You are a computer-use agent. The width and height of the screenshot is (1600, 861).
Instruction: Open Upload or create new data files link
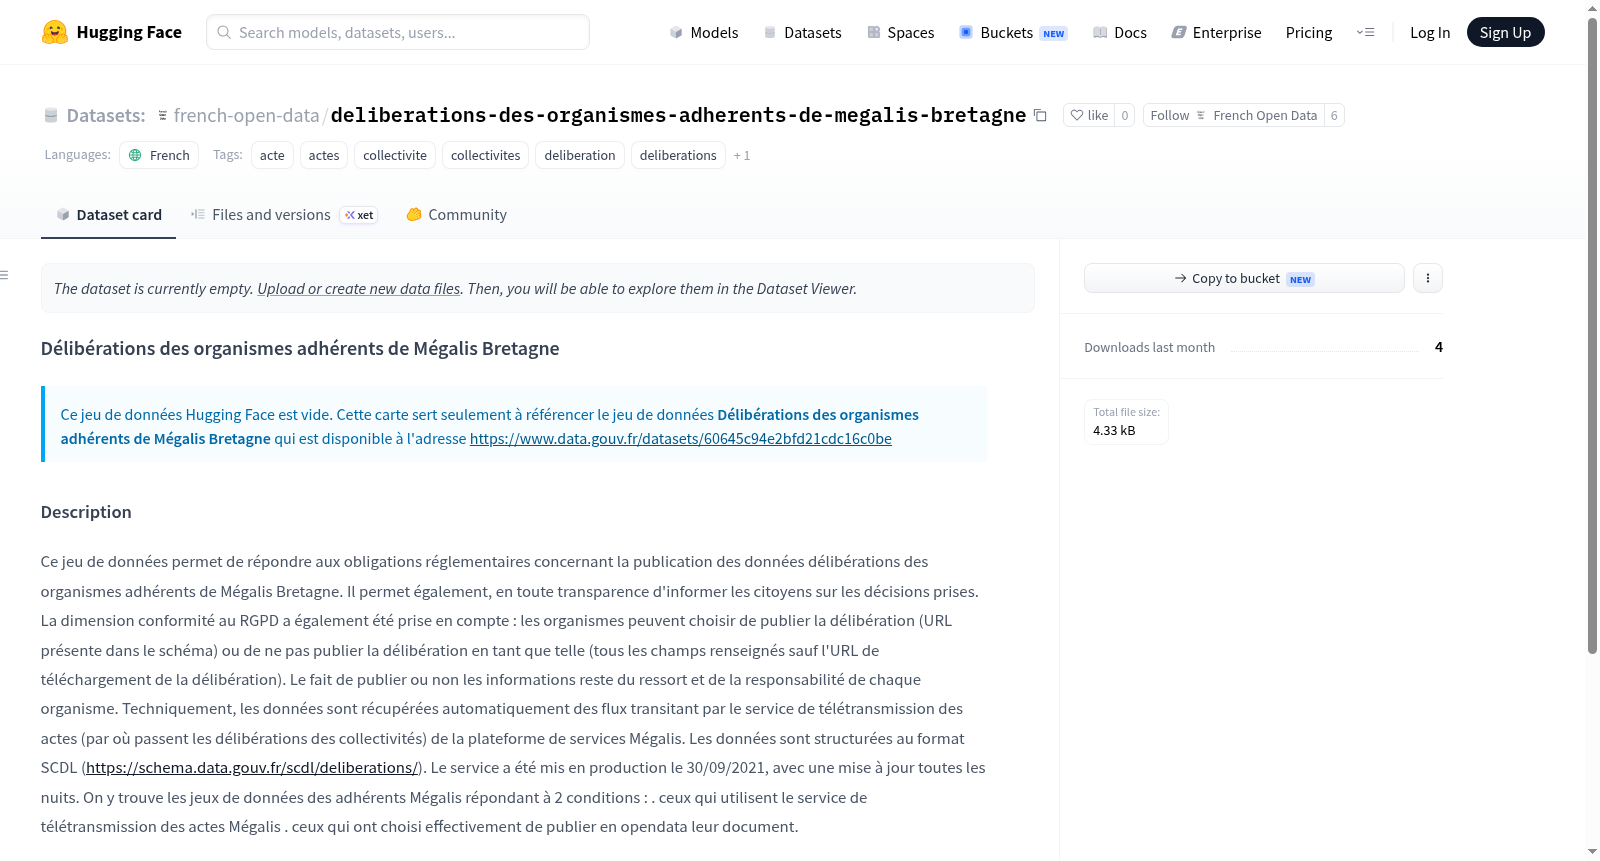[359, 288]
